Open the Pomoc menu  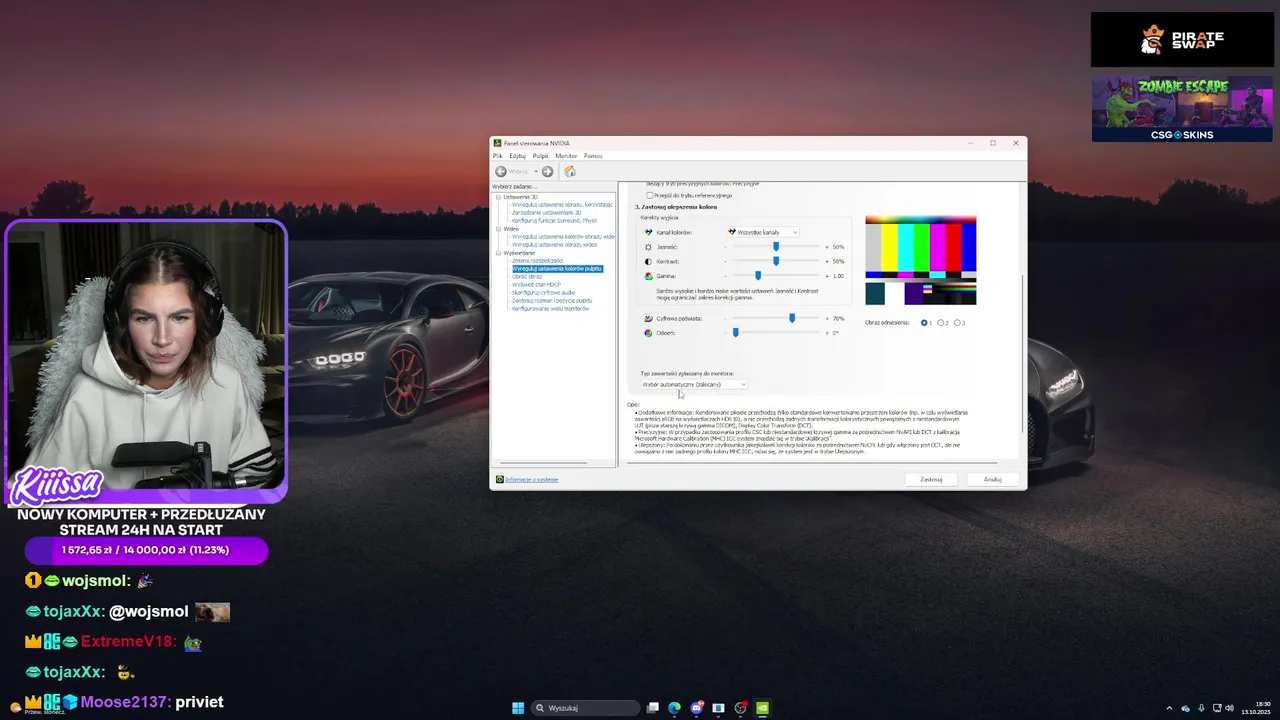(x=593, y=156)
